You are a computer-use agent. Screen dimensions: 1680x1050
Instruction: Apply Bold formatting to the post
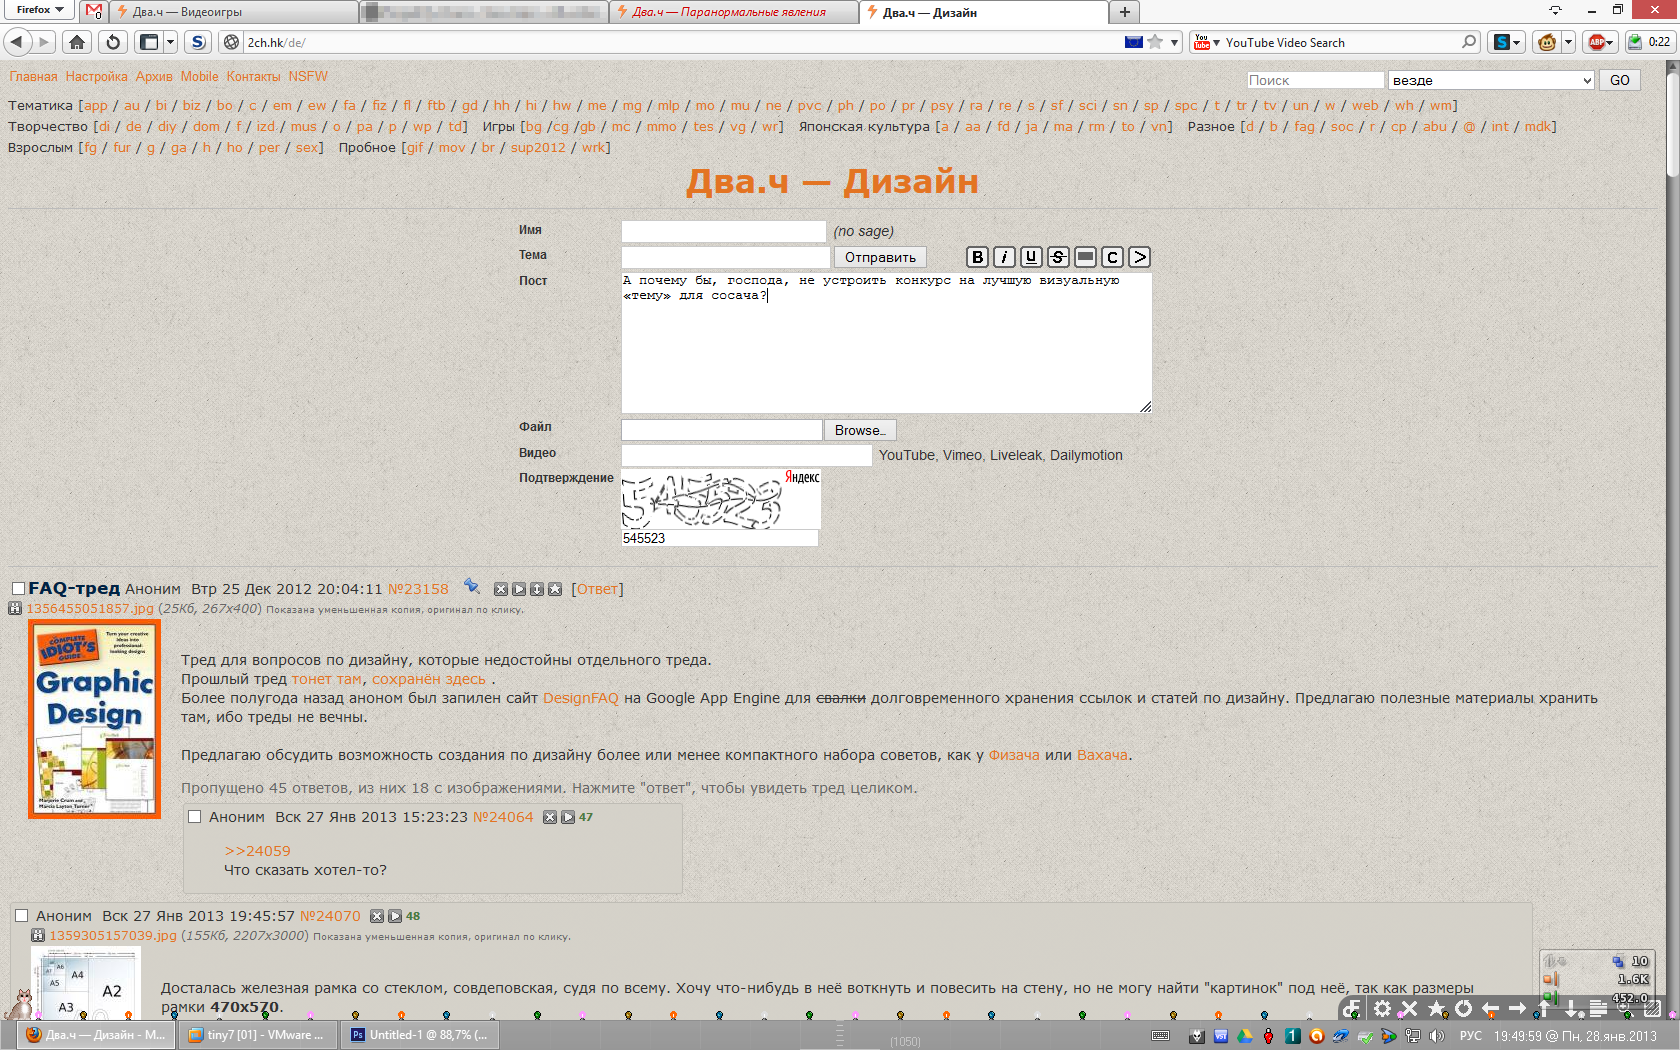pyautogui.click(x=978, y=257)
